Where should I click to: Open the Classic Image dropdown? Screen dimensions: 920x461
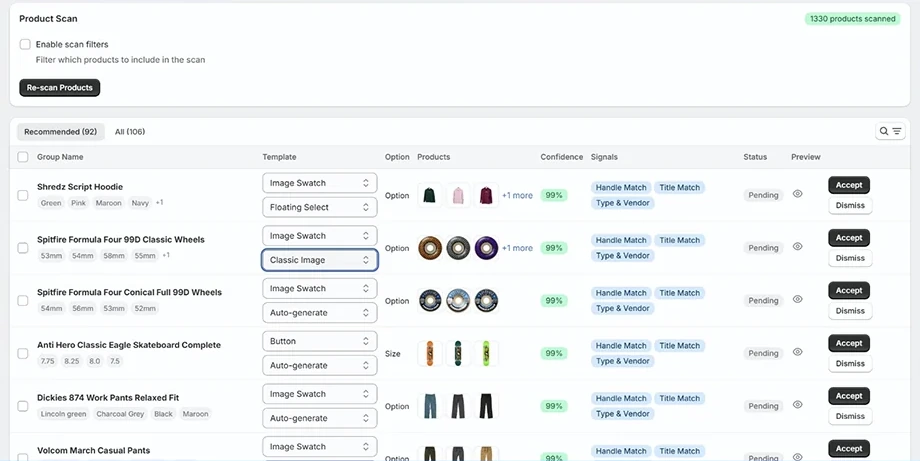319,260
